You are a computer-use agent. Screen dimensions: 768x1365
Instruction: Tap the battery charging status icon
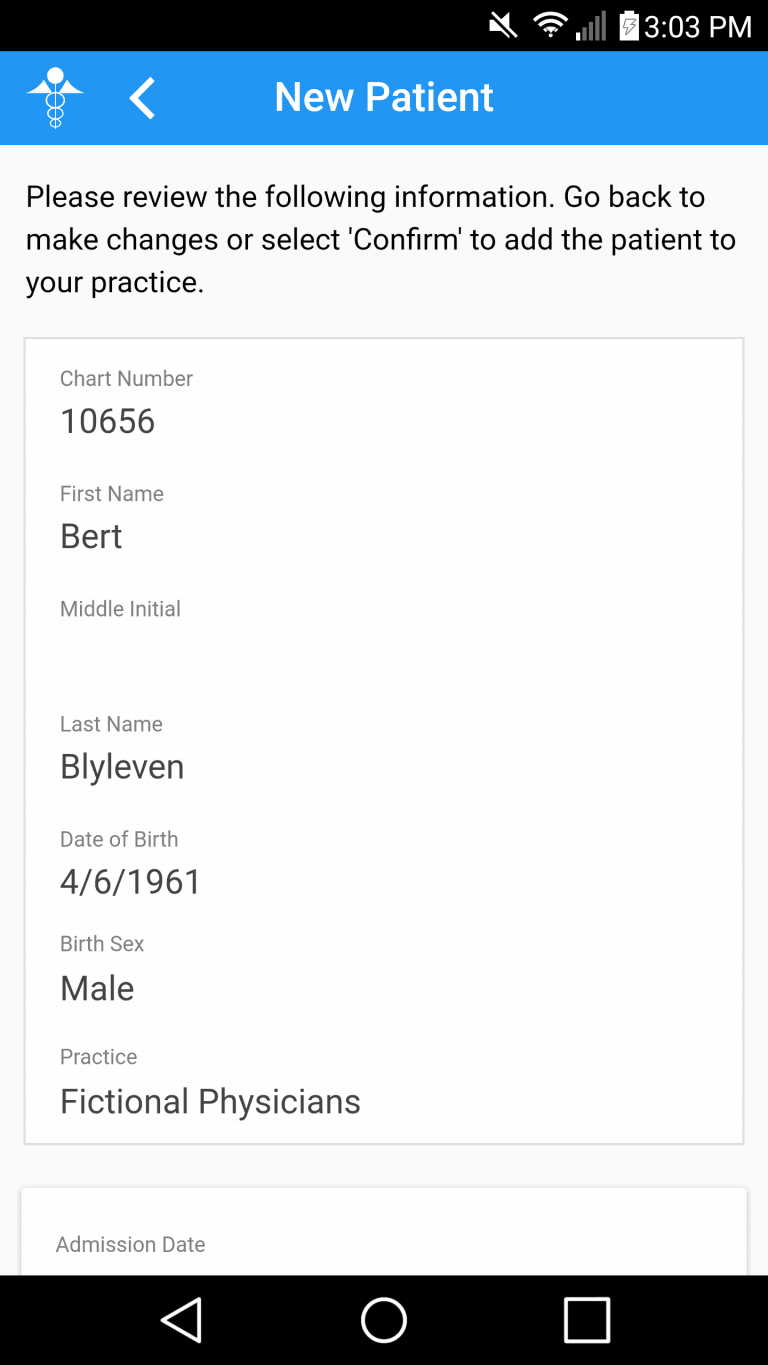click(628, 25)
